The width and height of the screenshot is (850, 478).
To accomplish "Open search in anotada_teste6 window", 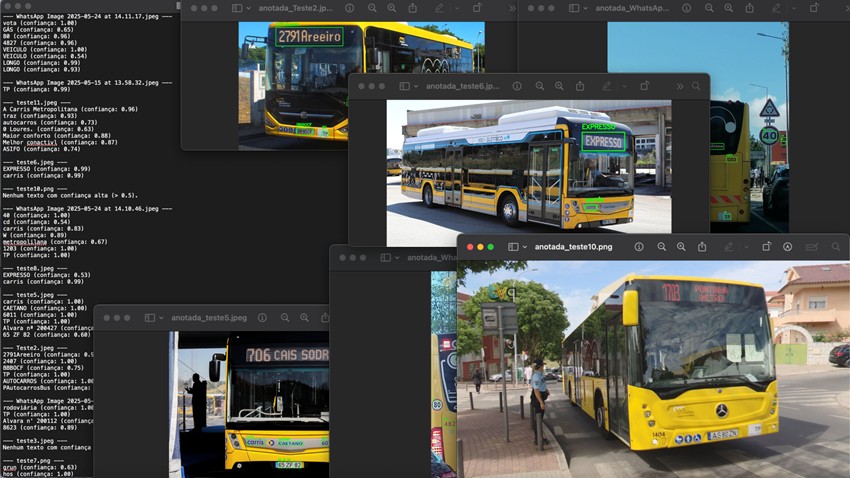I will (x=696, y=86).
